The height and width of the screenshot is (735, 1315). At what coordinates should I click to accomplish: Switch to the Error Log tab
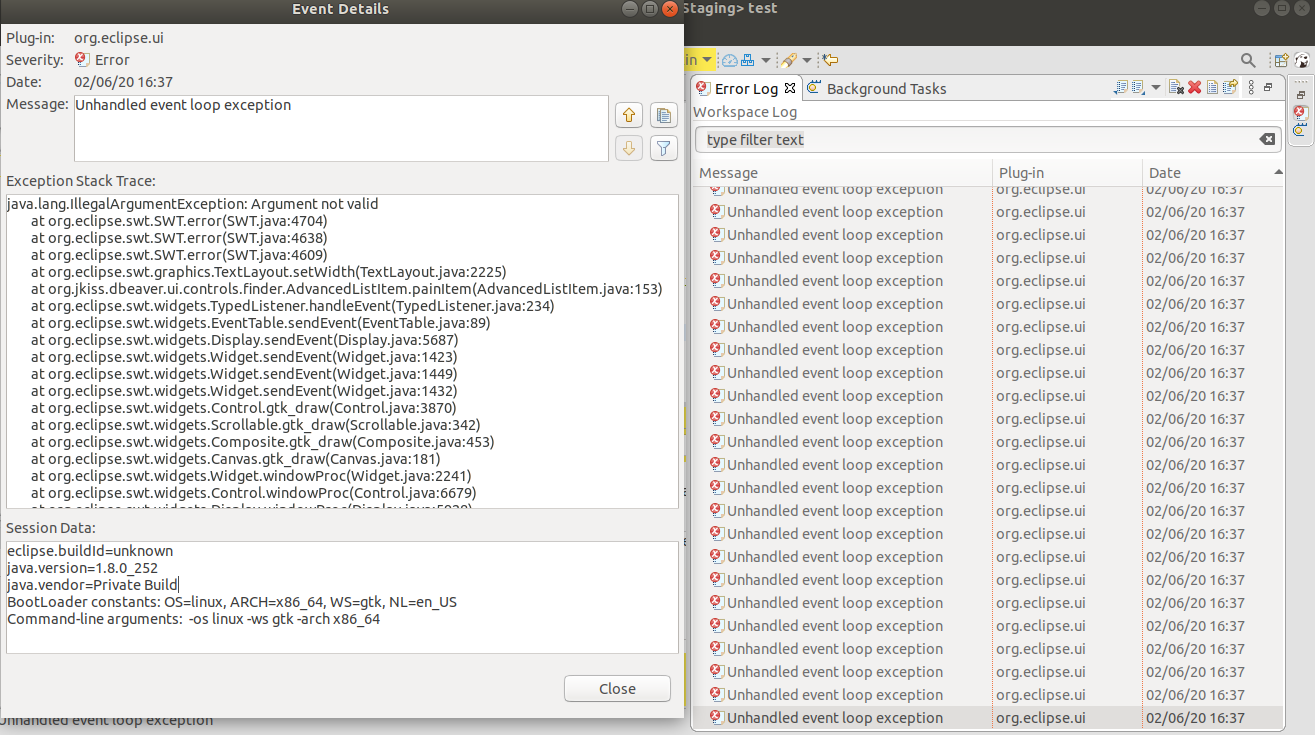tap(746, 88)
